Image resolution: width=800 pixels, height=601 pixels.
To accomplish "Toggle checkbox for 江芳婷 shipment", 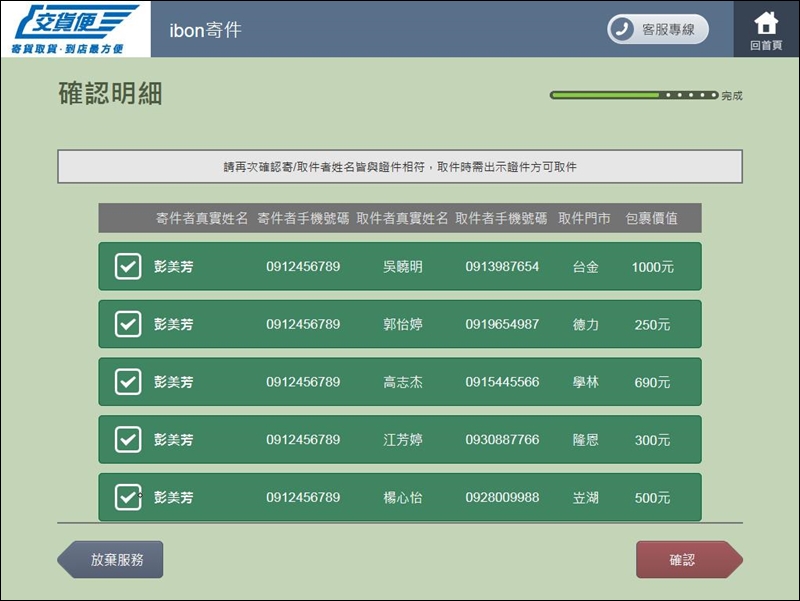I will [x=128, y=440].
